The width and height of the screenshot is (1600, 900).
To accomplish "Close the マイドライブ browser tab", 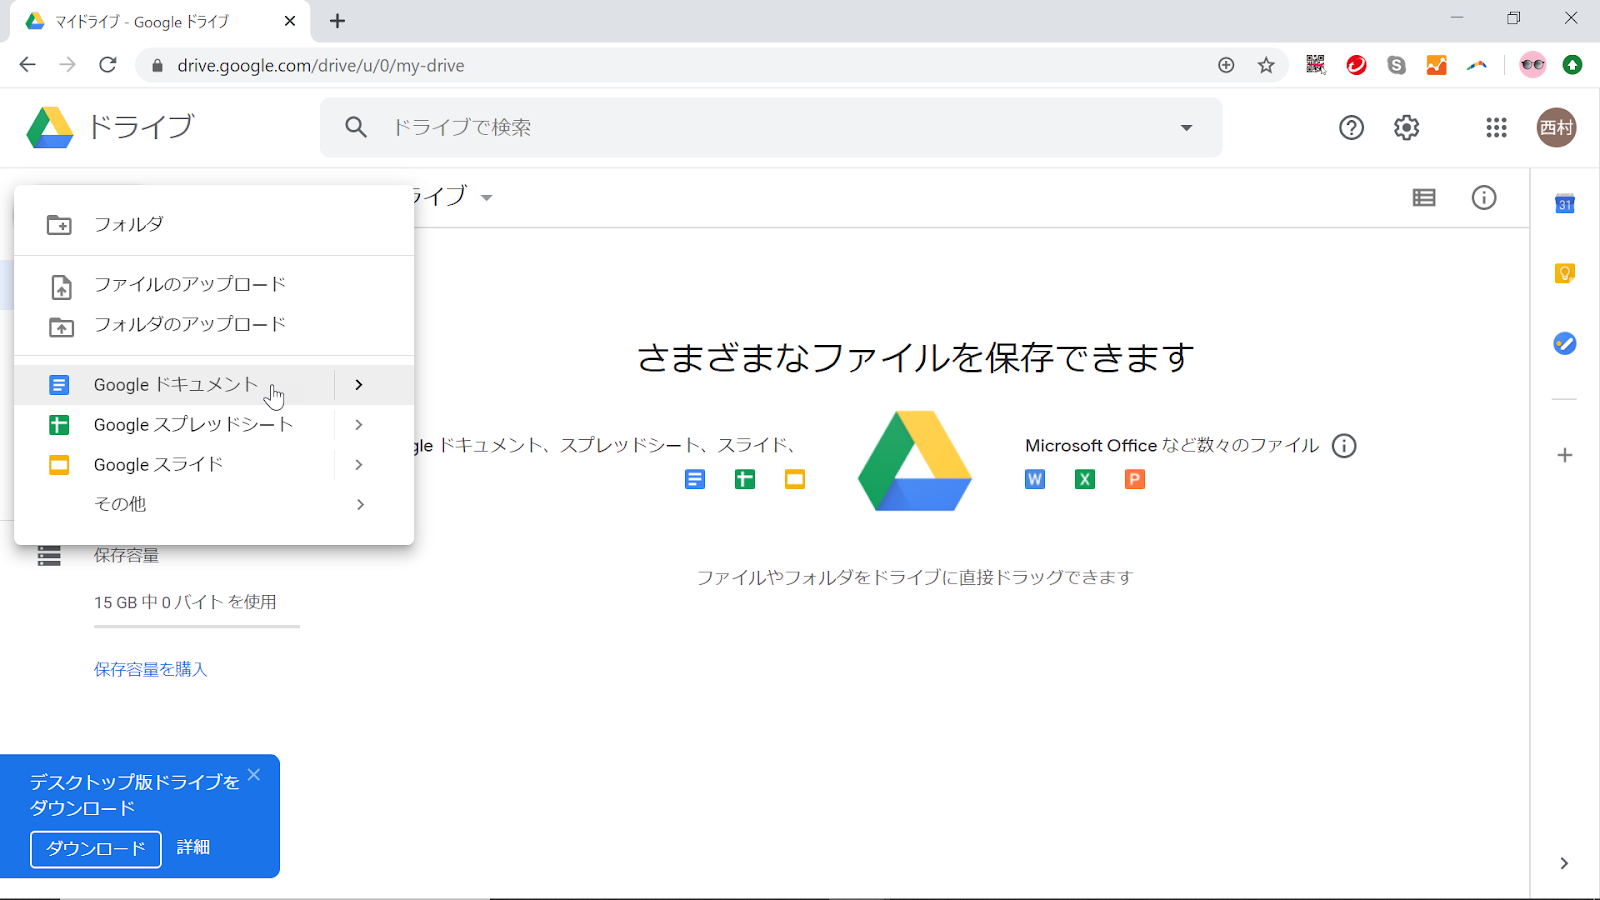I will (x=290, y=21).
